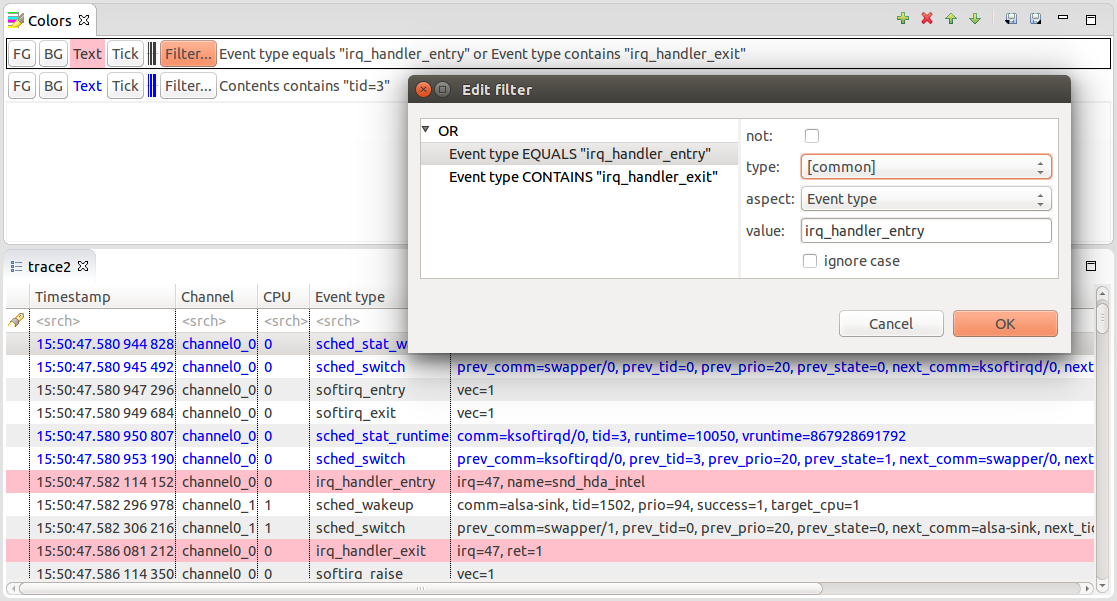The height and width of the screenshot is (601, 1117).
Task: Collapse the OR node in filter tree
Action: coord(426,130)
